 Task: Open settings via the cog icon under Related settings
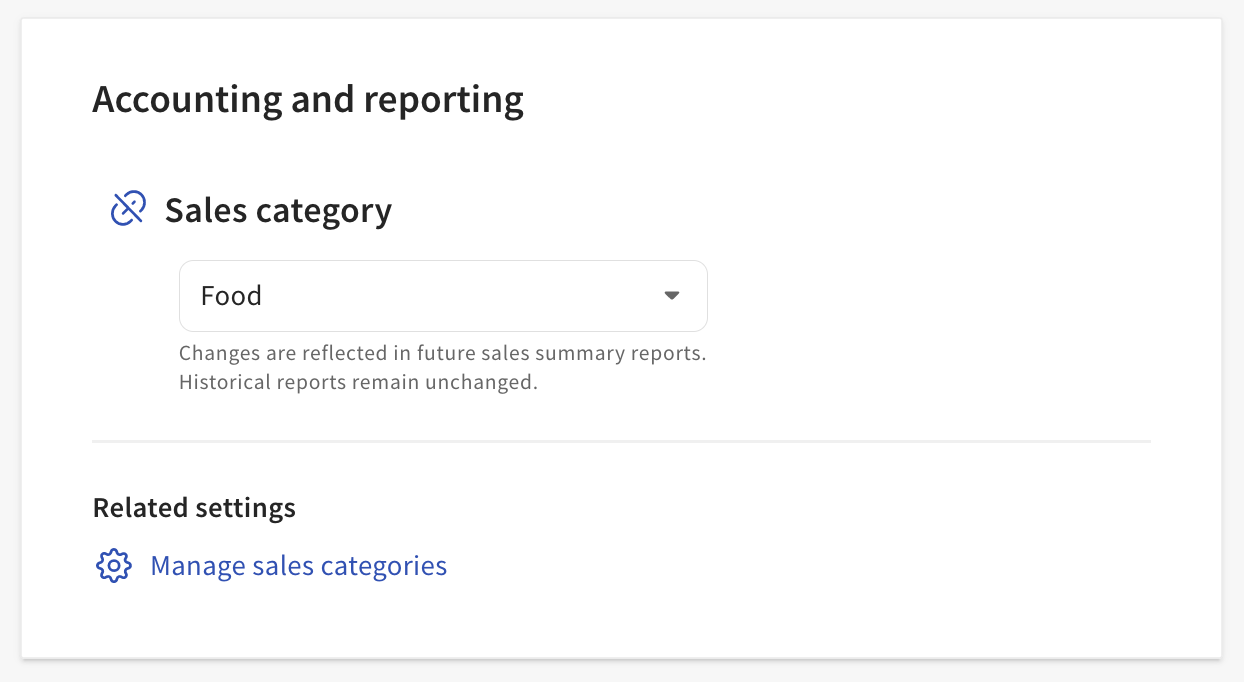point(113,565)
